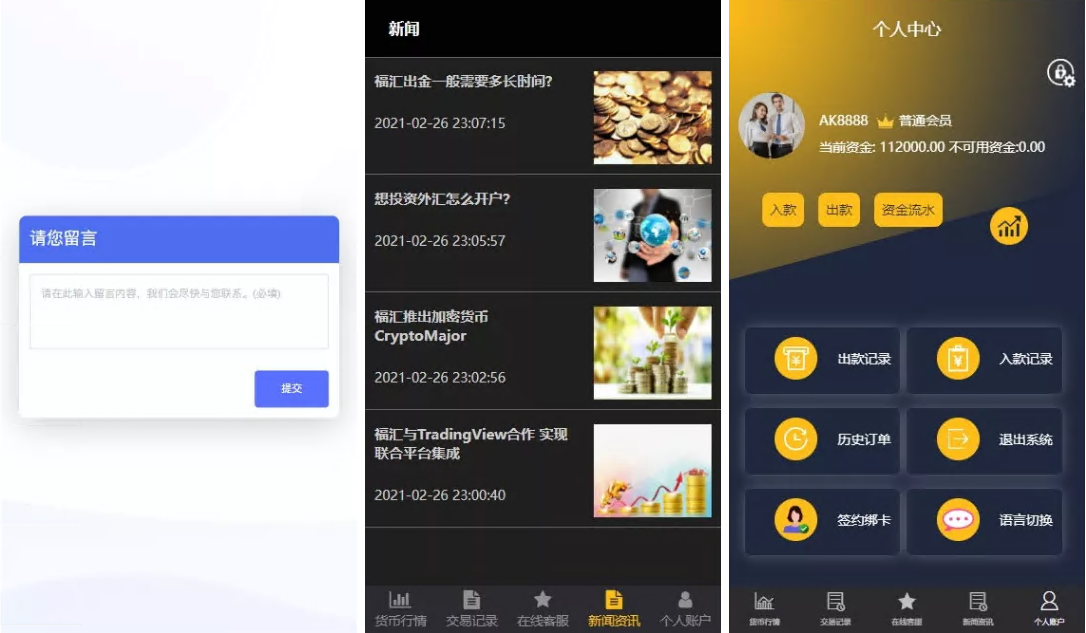The width and height of the screenshot is (1086, 633).
Task: Open the gold coins news article thumbnail
Action: 652,117
